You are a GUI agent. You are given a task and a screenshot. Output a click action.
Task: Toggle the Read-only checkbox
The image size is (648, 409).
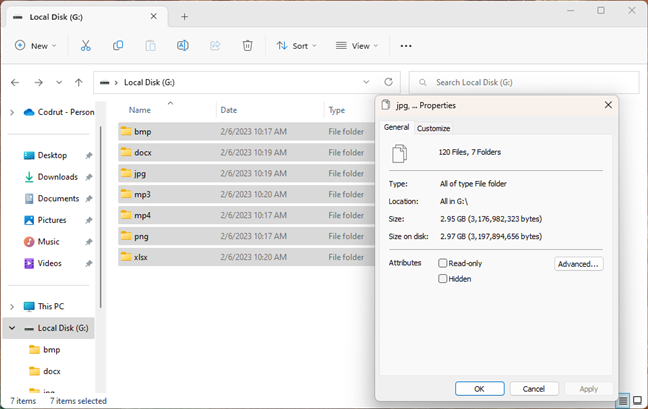coord(443,263)
